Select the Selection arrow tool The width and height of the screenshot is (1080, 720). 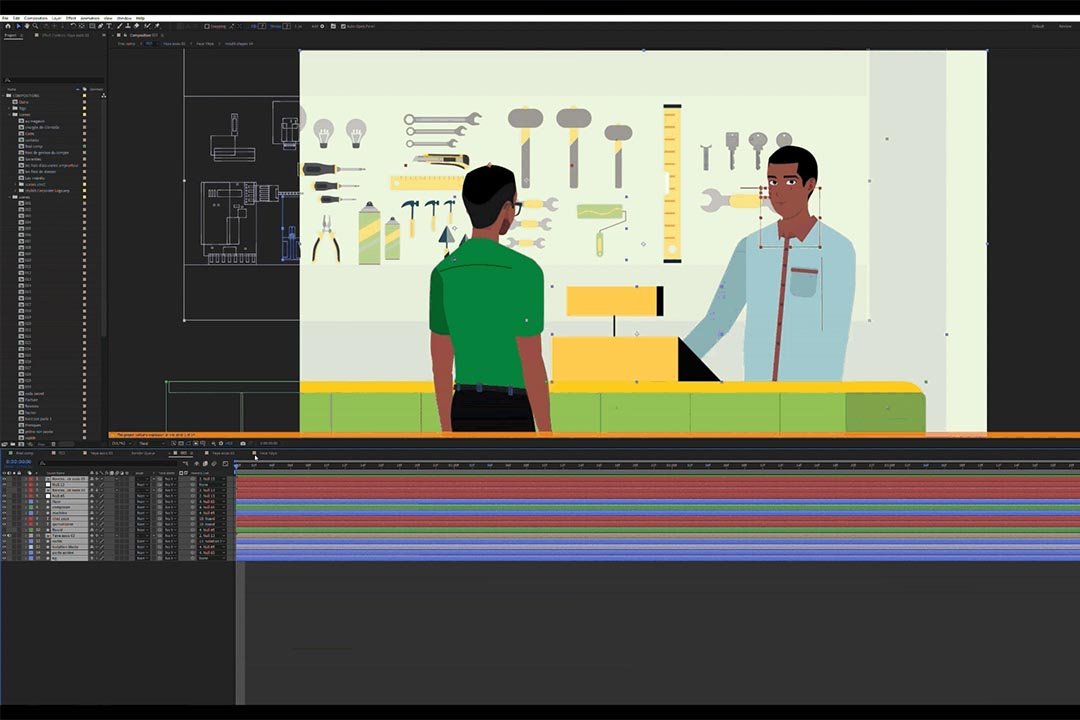point(19,26)
